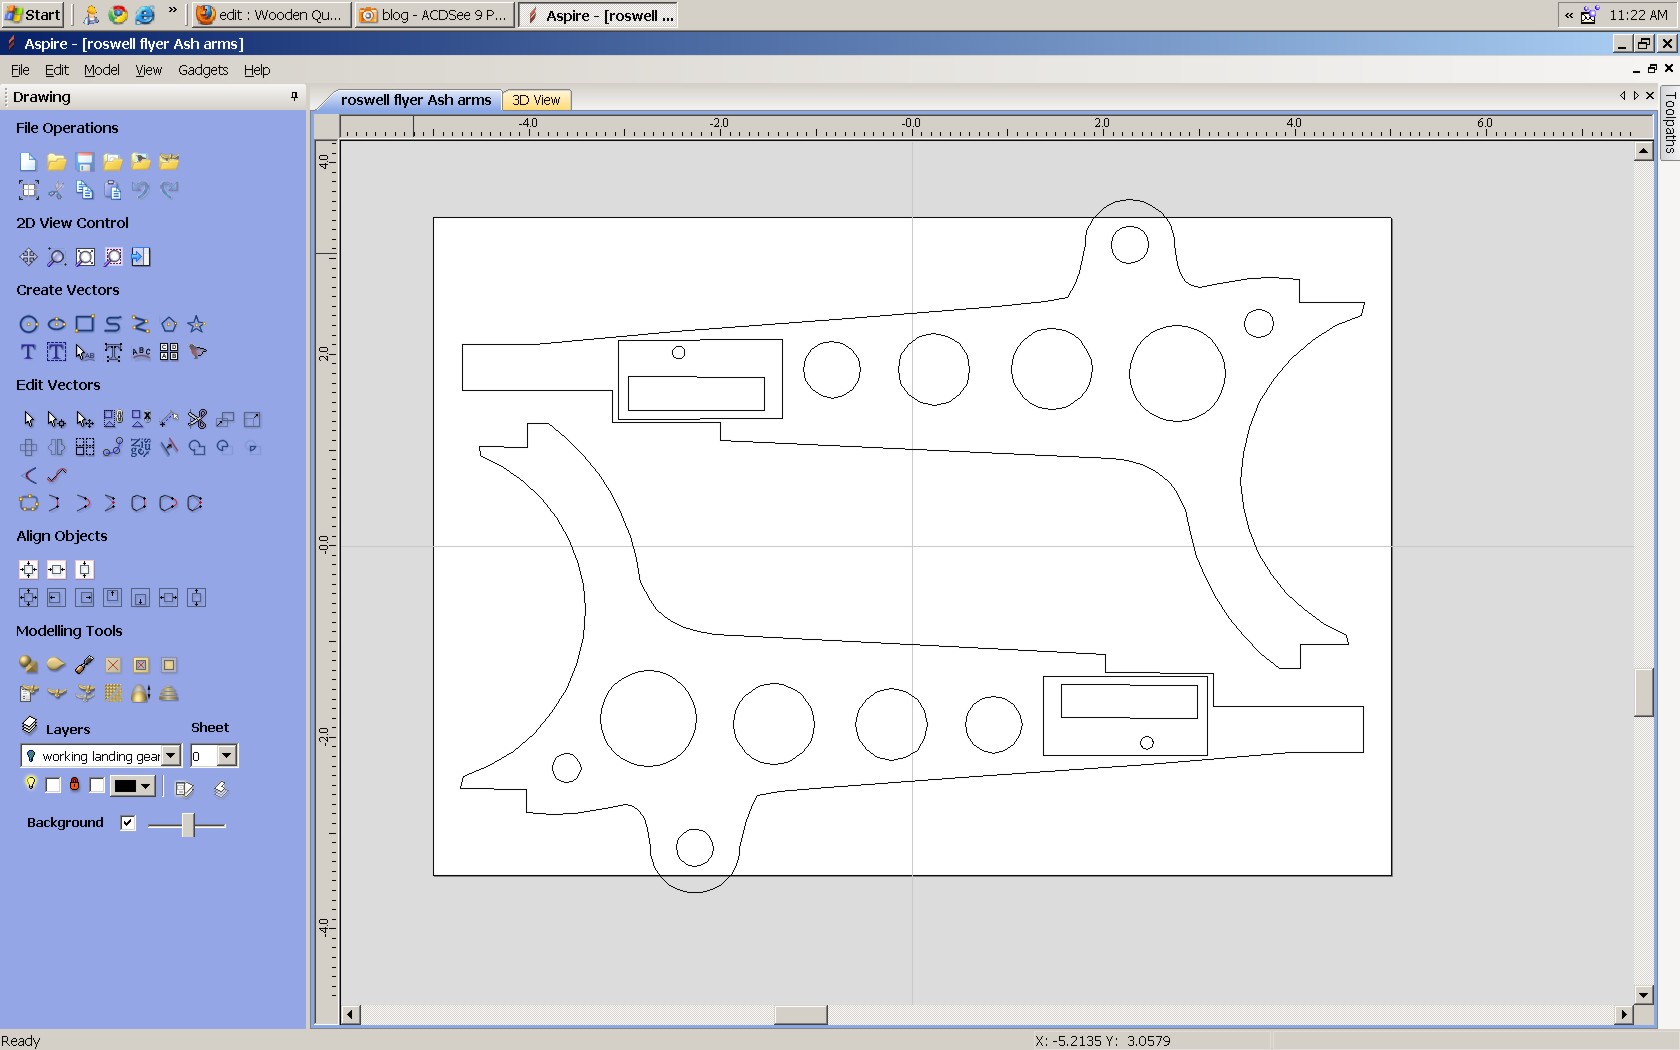Screen dimensions: 1680x1050
Task: Click the Job Setup icon under File Operations
Action: tap(28, 190)
